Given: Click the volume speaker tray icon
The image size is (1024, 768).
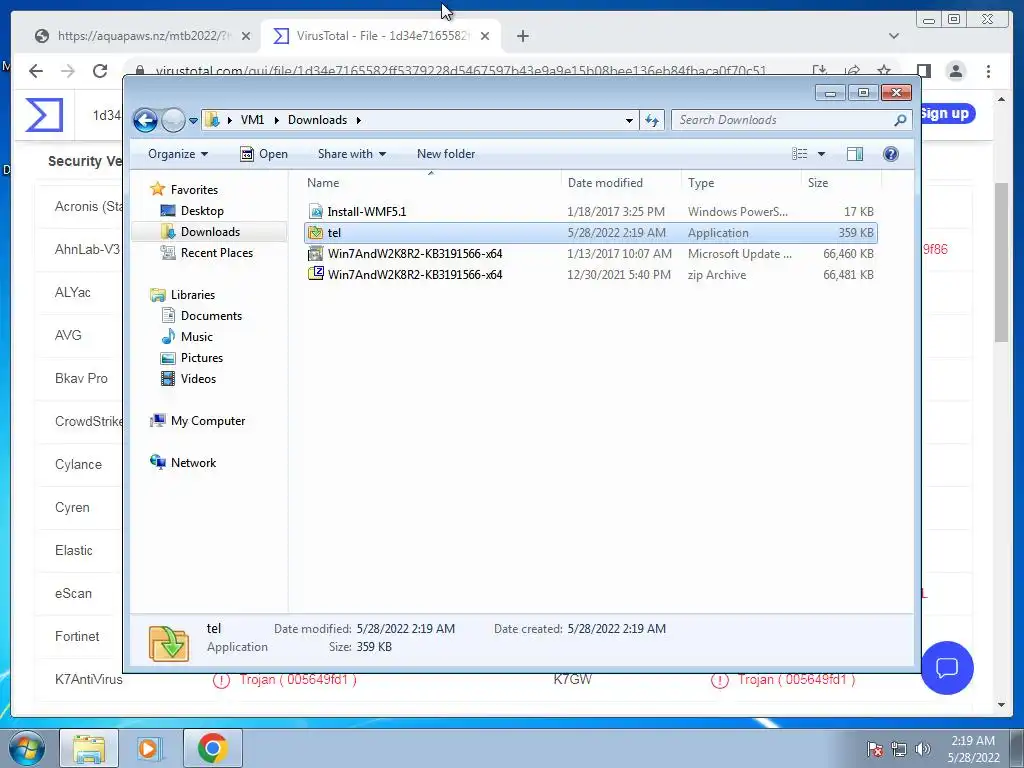Looking at the screenshot, I should 922,749.
